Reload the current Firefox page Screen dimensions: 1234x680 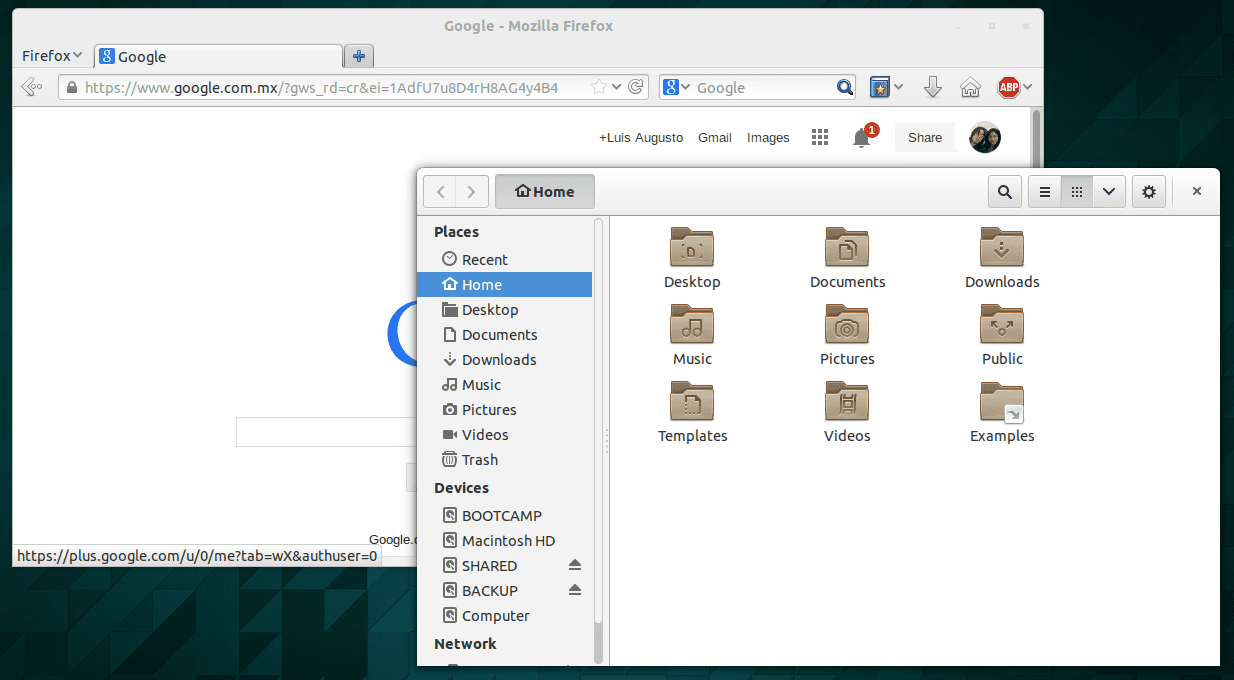636,87
